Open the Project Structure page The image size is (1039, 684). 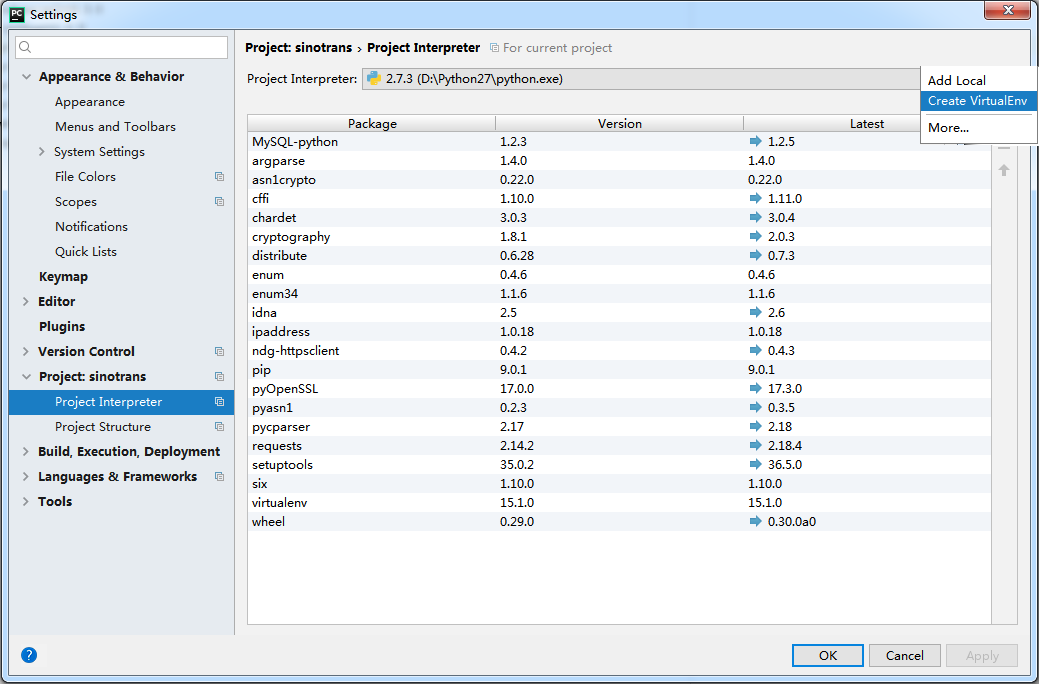103,427
